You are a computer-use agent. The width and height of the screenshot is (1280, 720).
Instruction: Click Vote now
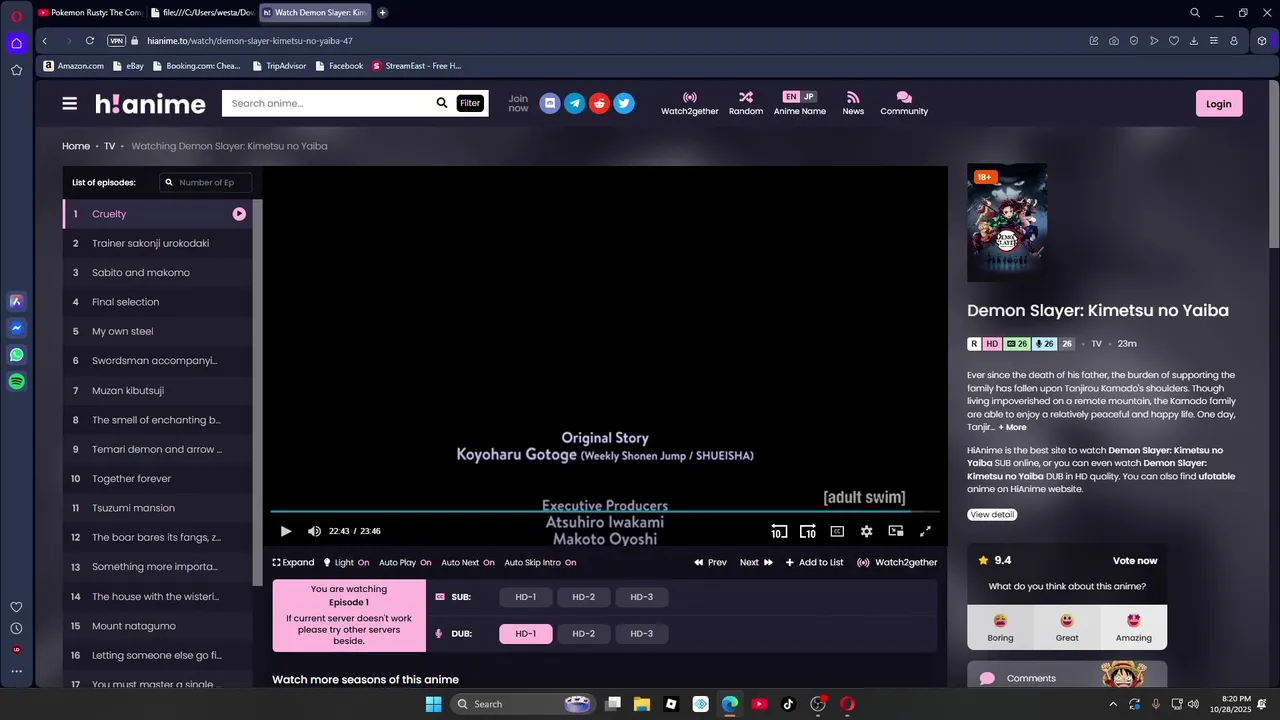1135,561
